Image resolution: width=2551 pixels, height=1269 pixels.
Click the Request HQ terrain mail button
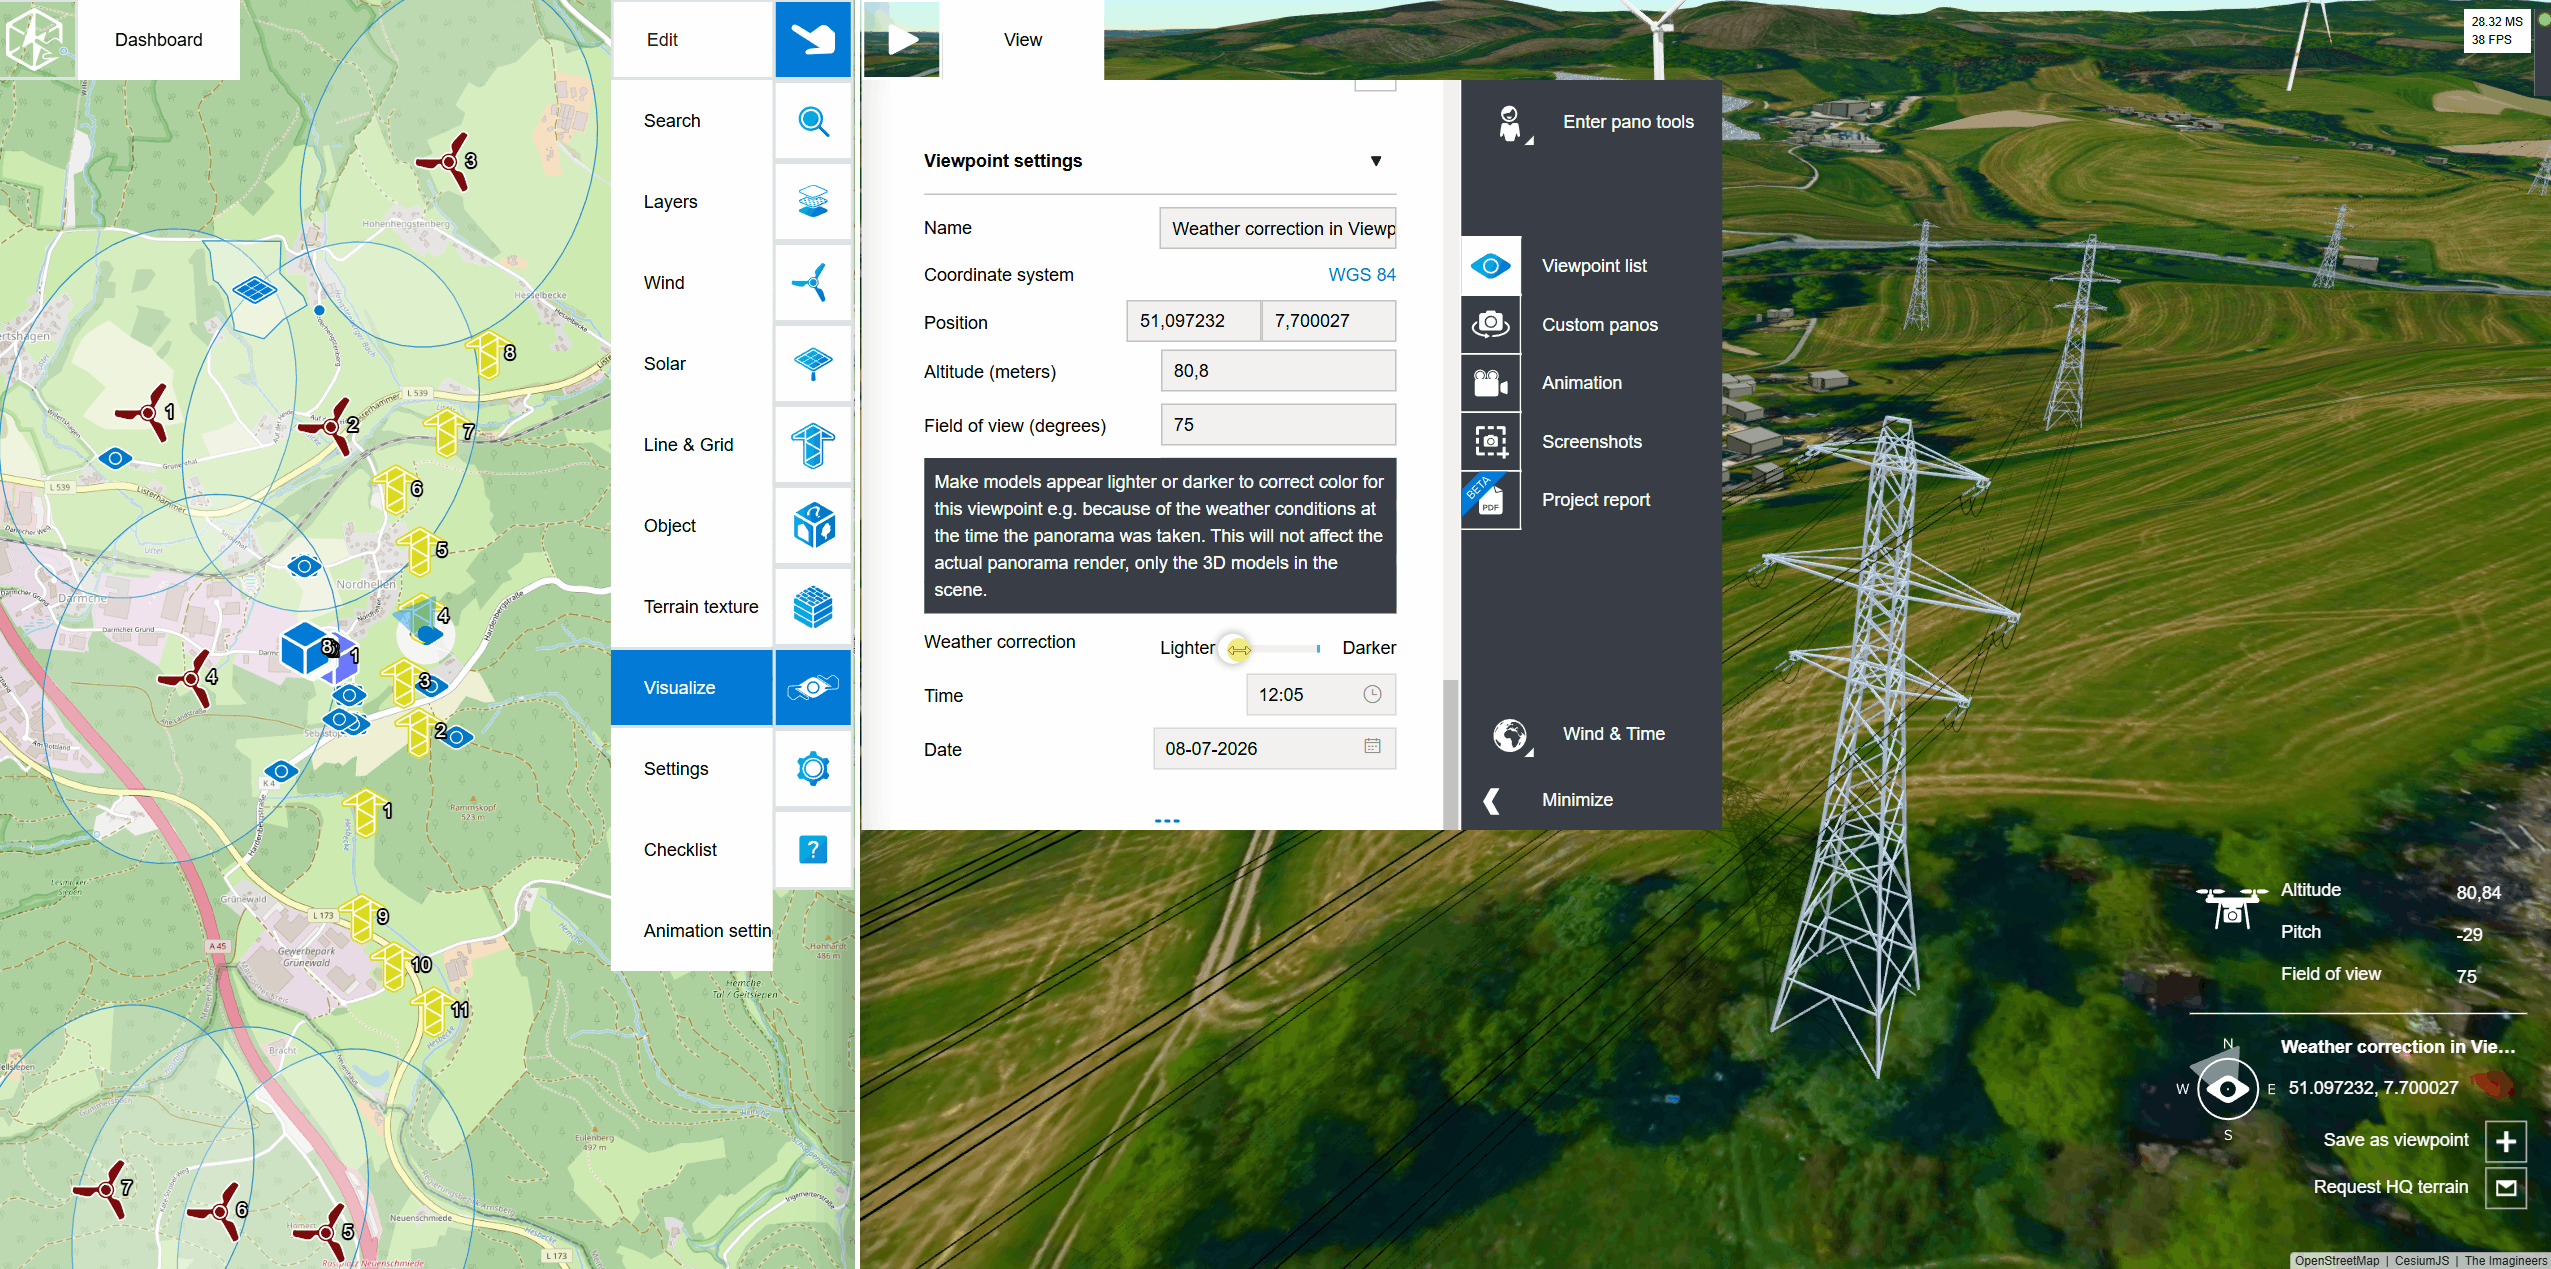coord(2506,1188)
